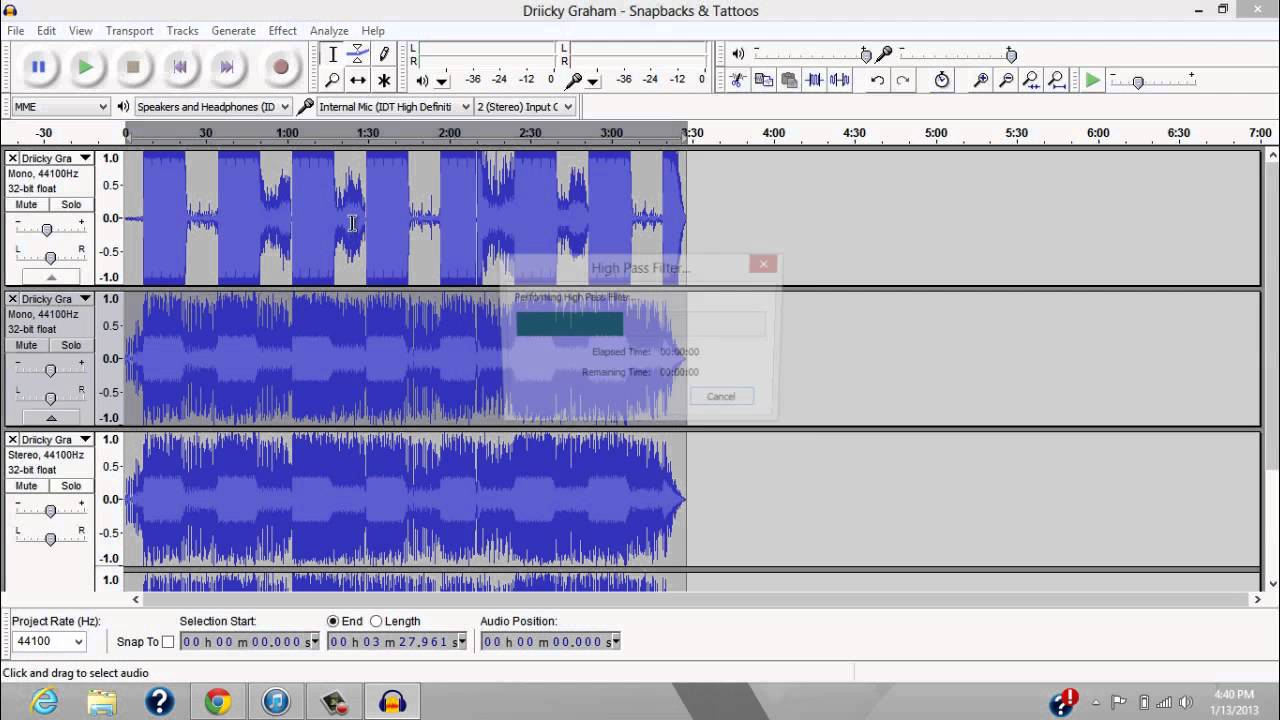Click the Redo arrow icon
This screenshot has height=720, width=1280.
click(x=903, y=80)
